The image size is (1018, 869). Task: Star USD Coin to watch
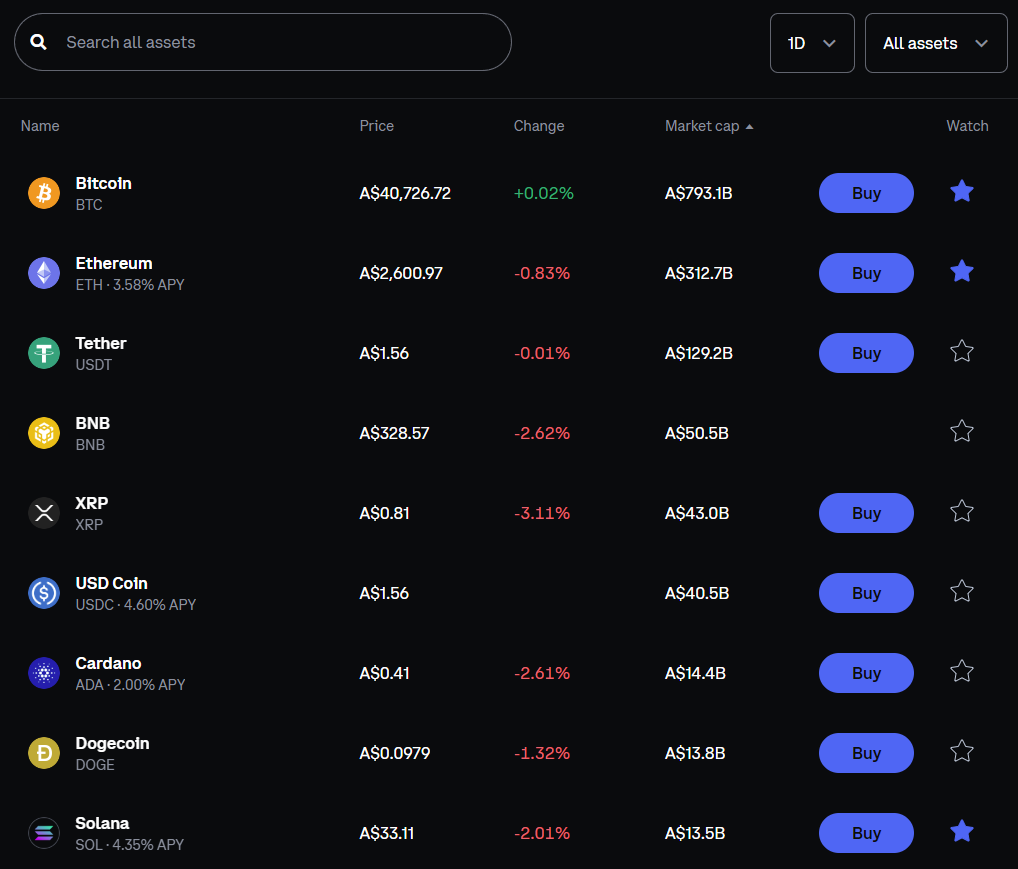[x=962, y=591]
